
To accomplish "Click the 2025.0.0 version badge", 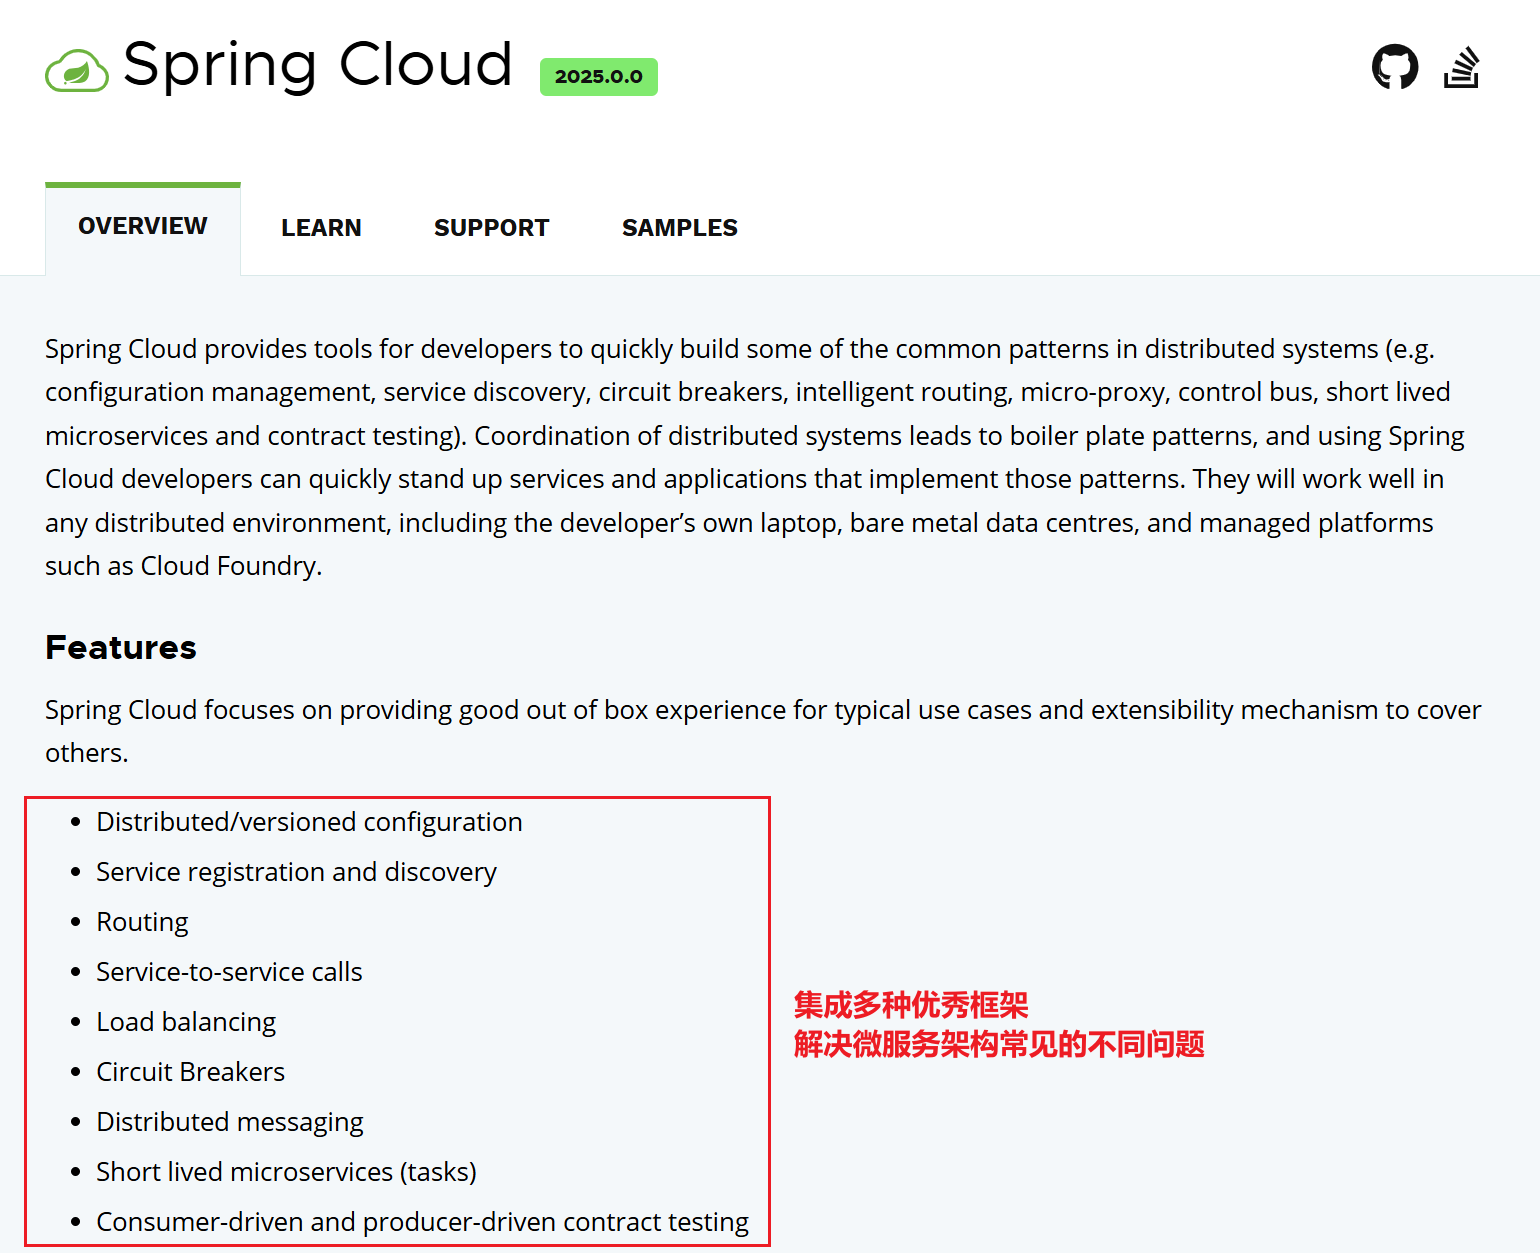I will pyautogui.click(x=599, y=77).
